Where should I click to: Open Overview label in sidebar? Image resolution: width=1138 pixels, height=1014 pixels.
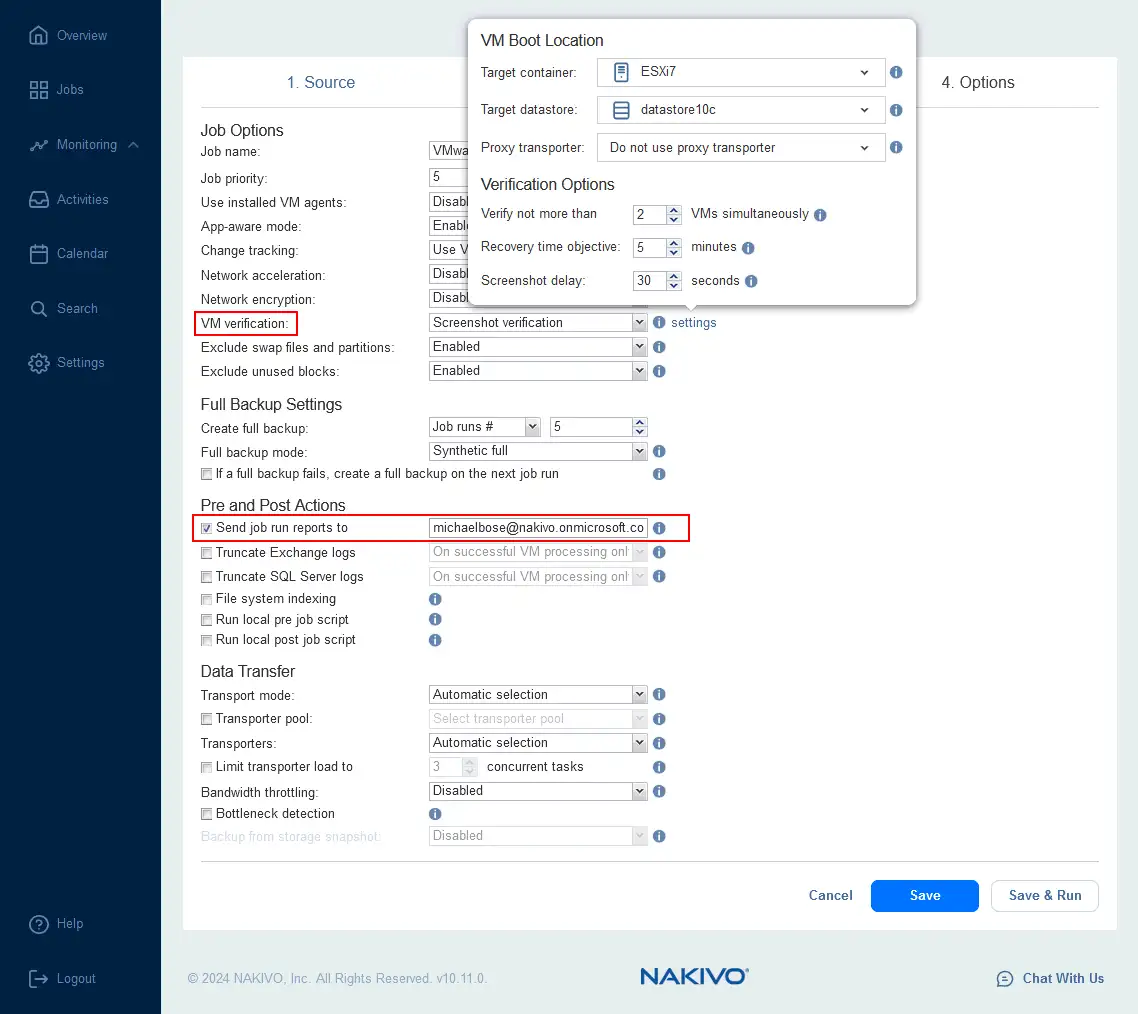(x=82, y=36)
